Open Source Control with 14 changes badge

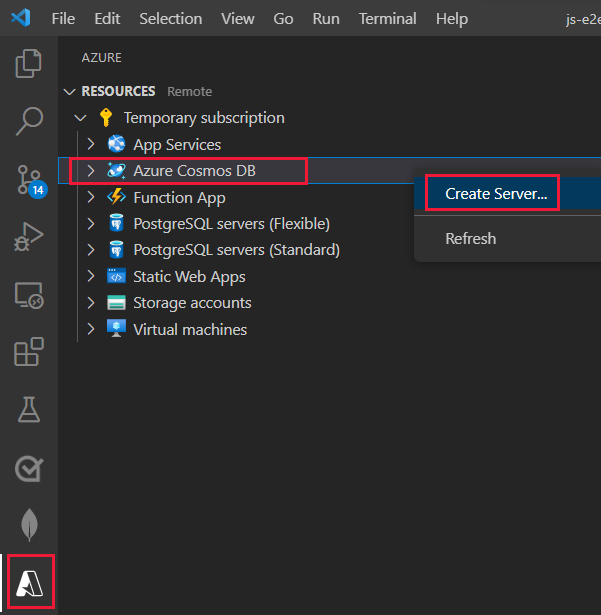click(x=31, y=182)
